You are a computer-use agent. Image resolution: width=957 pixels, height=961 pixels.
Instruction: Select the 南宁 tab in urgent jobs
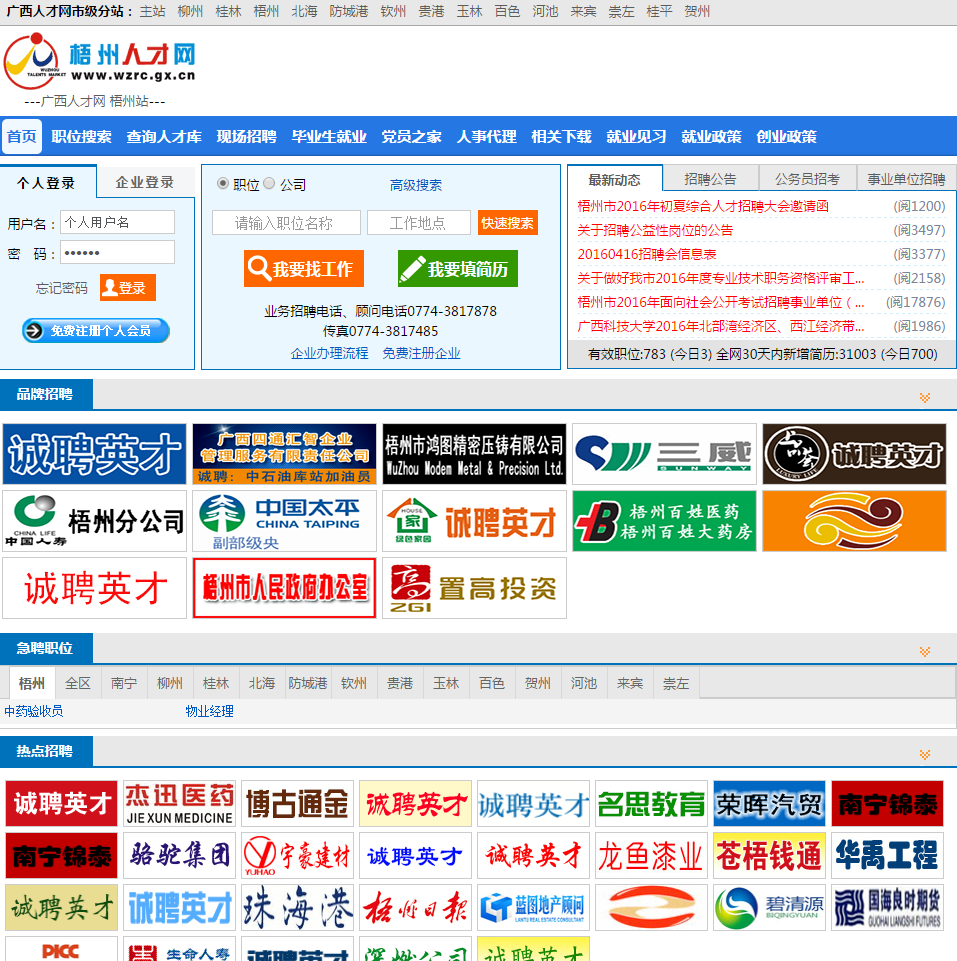(x=124, y=683)
